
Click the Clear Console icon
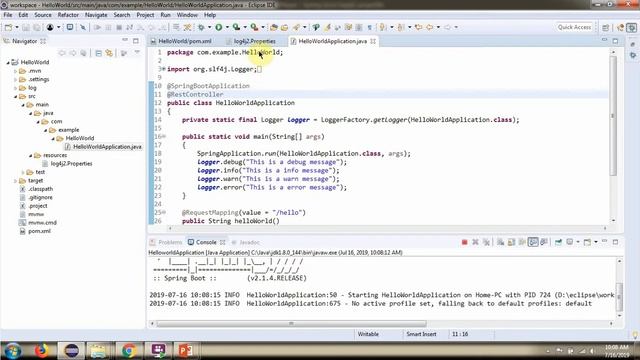500,242
